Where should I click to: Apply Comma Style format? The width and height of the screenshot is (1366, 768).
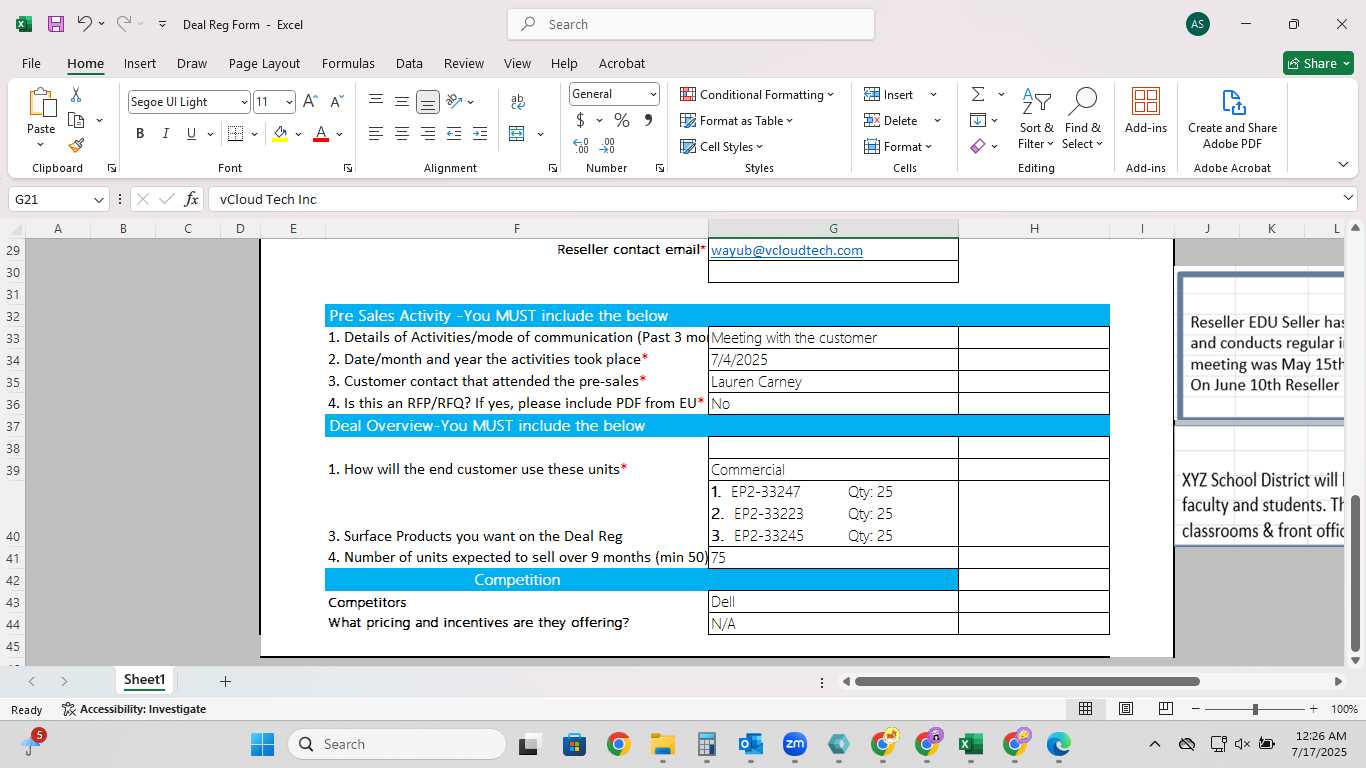click(x=648, y=120)
